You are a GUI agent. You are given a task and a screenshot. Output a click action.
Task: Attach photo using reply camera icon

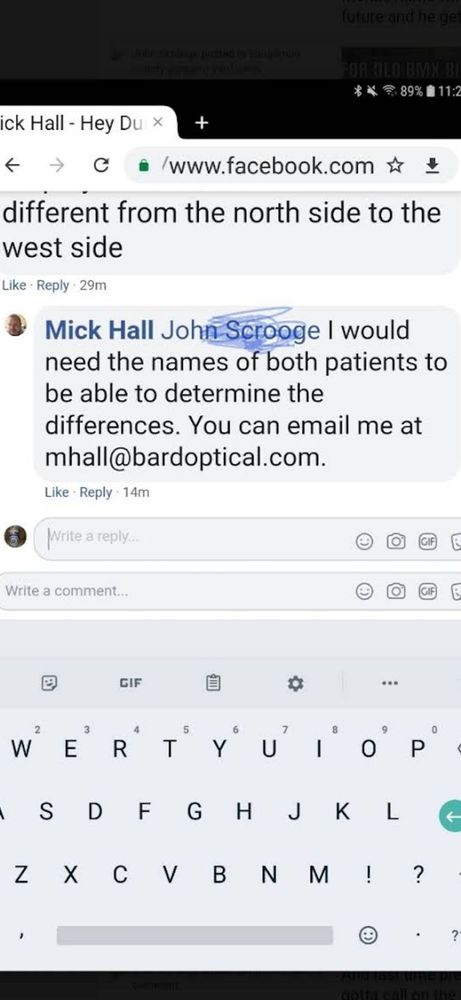pyautogui.click(x=396, y=541)
